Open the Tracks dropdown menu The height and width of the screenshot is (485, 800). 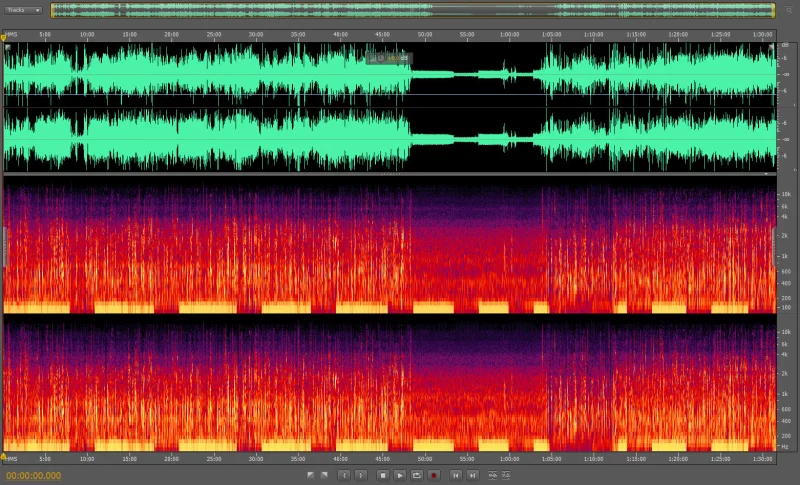tap(24, 10)
